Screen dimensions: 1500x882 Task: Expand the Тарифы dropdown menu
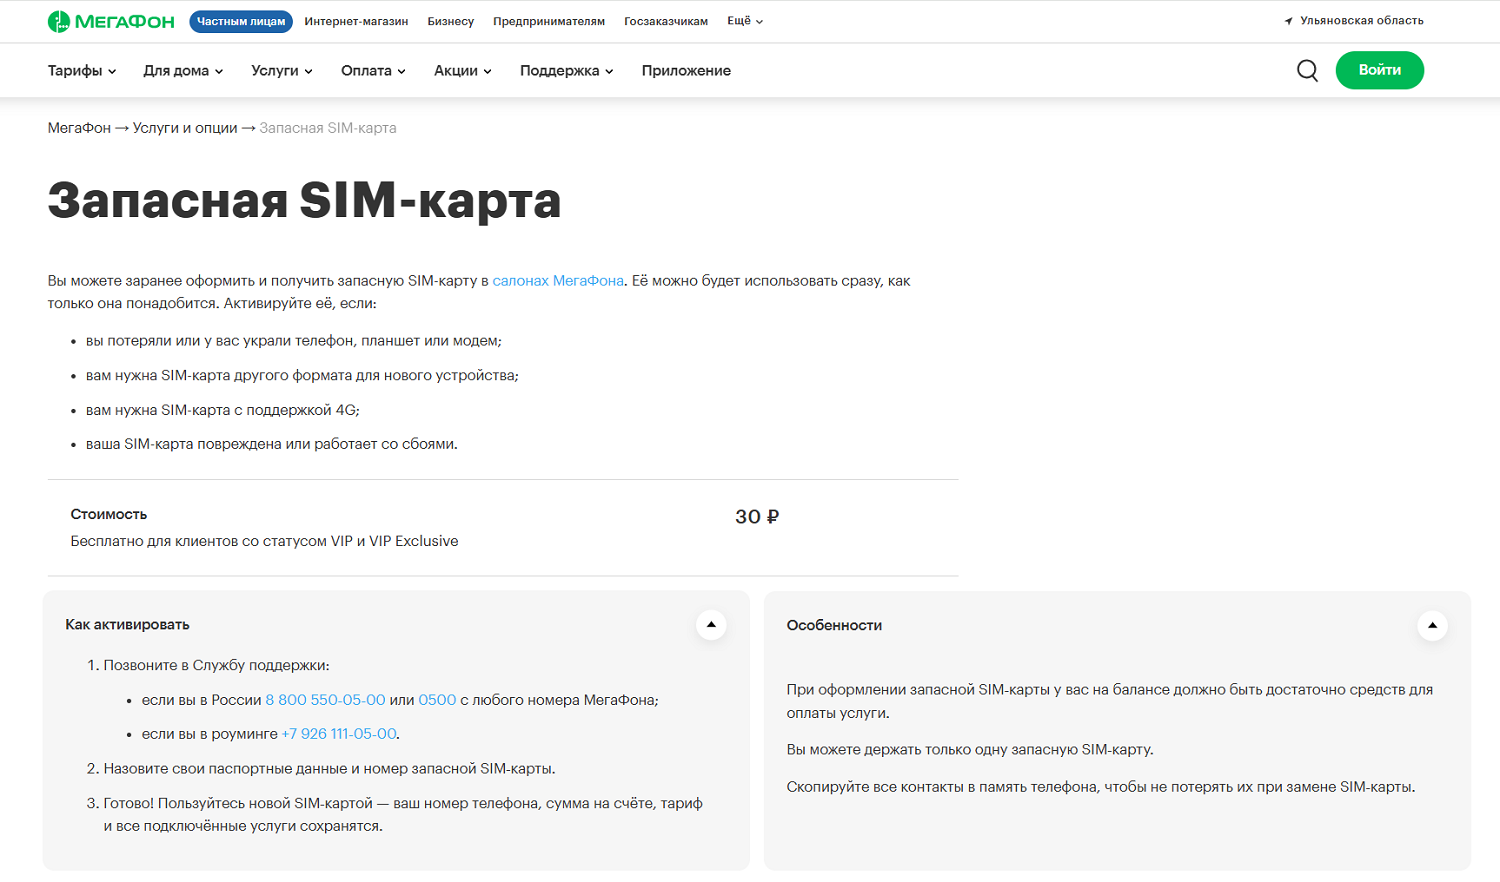(82, 71)
